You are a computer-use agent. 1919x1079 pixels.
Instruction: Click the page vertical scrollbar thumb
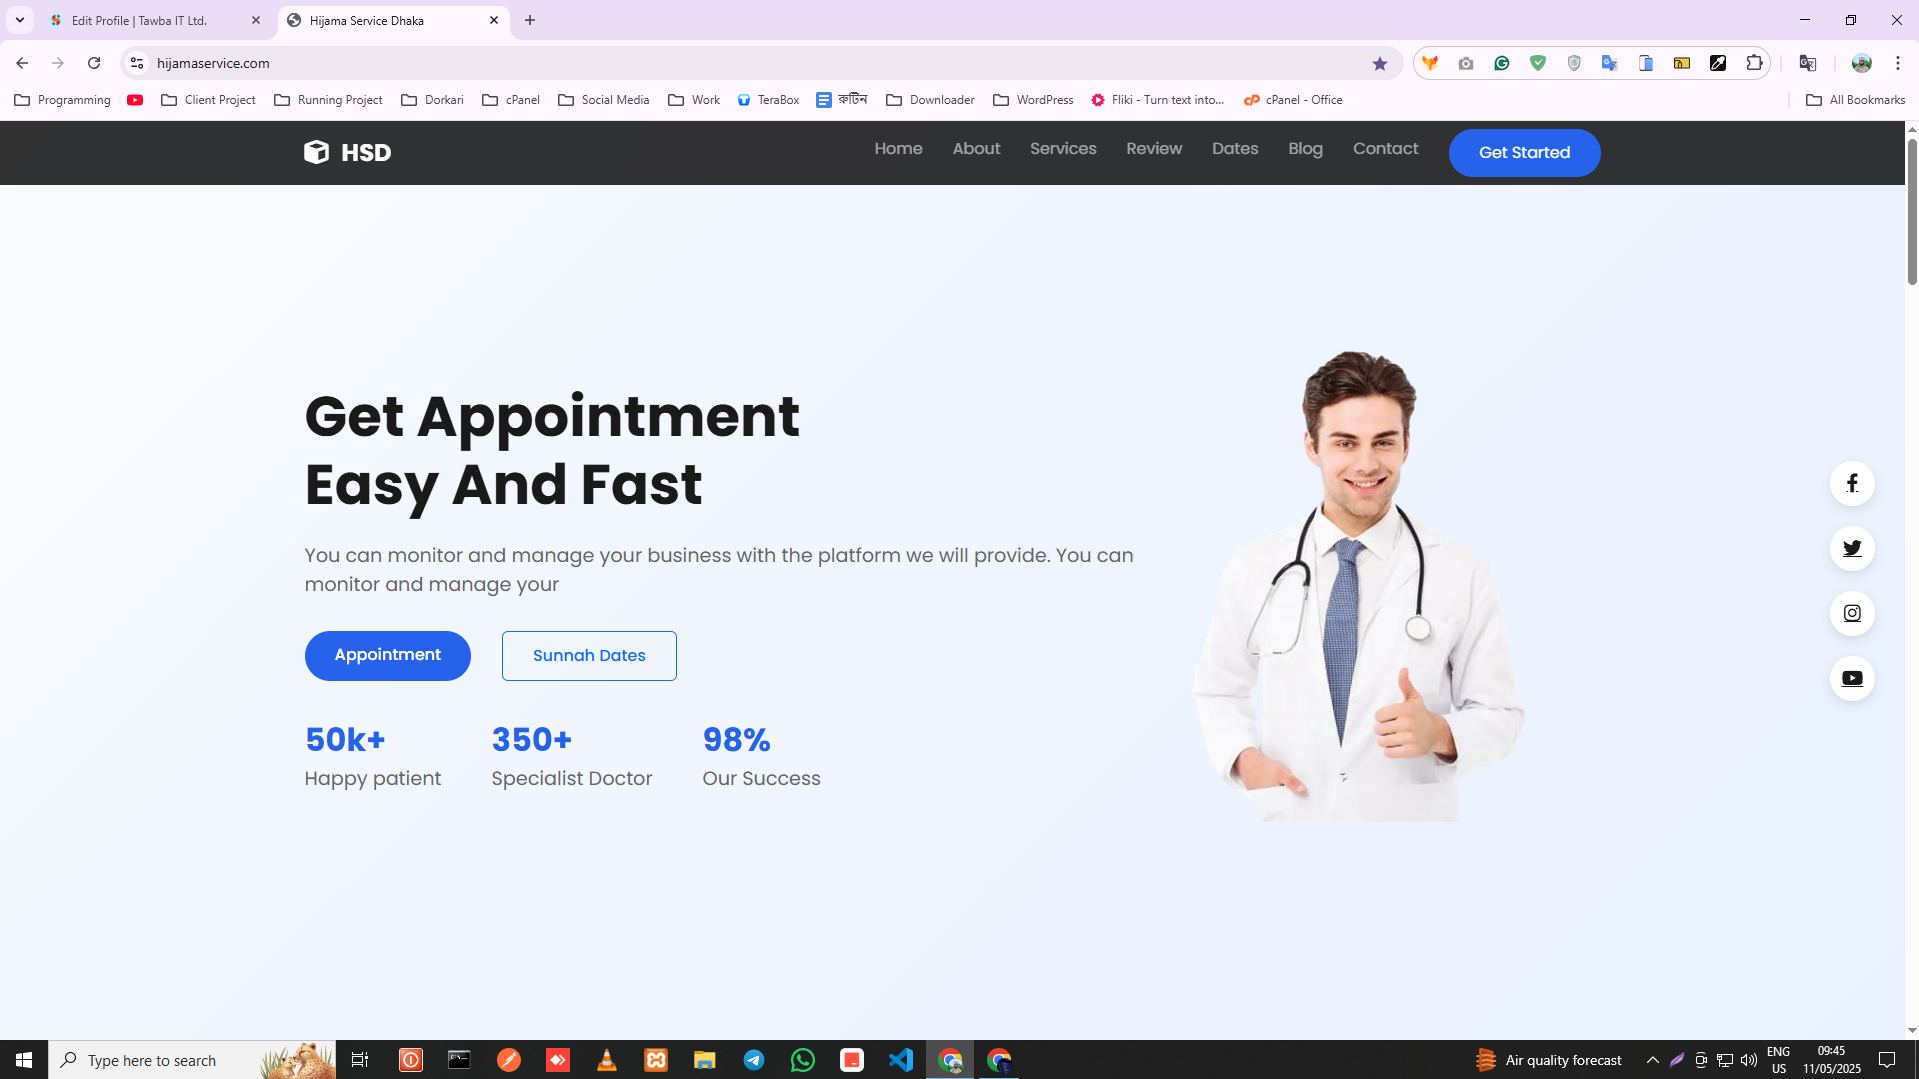click(x=1912, y=210)
